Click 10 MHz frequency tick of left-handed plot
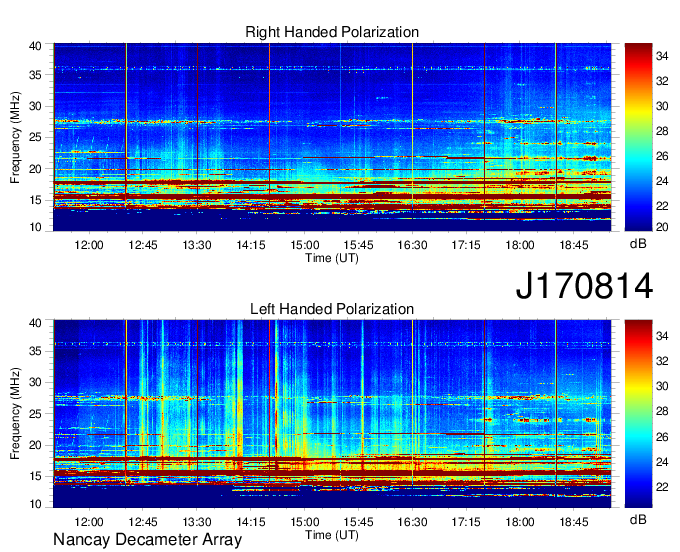 35,504
